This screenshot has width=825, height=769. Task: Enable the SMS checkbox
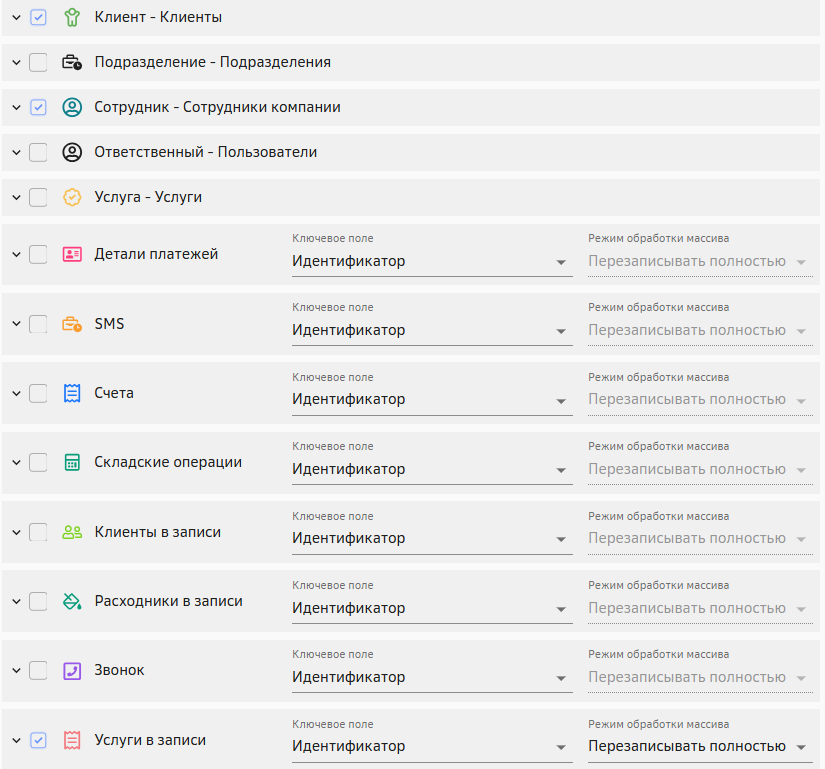(38, 323)
